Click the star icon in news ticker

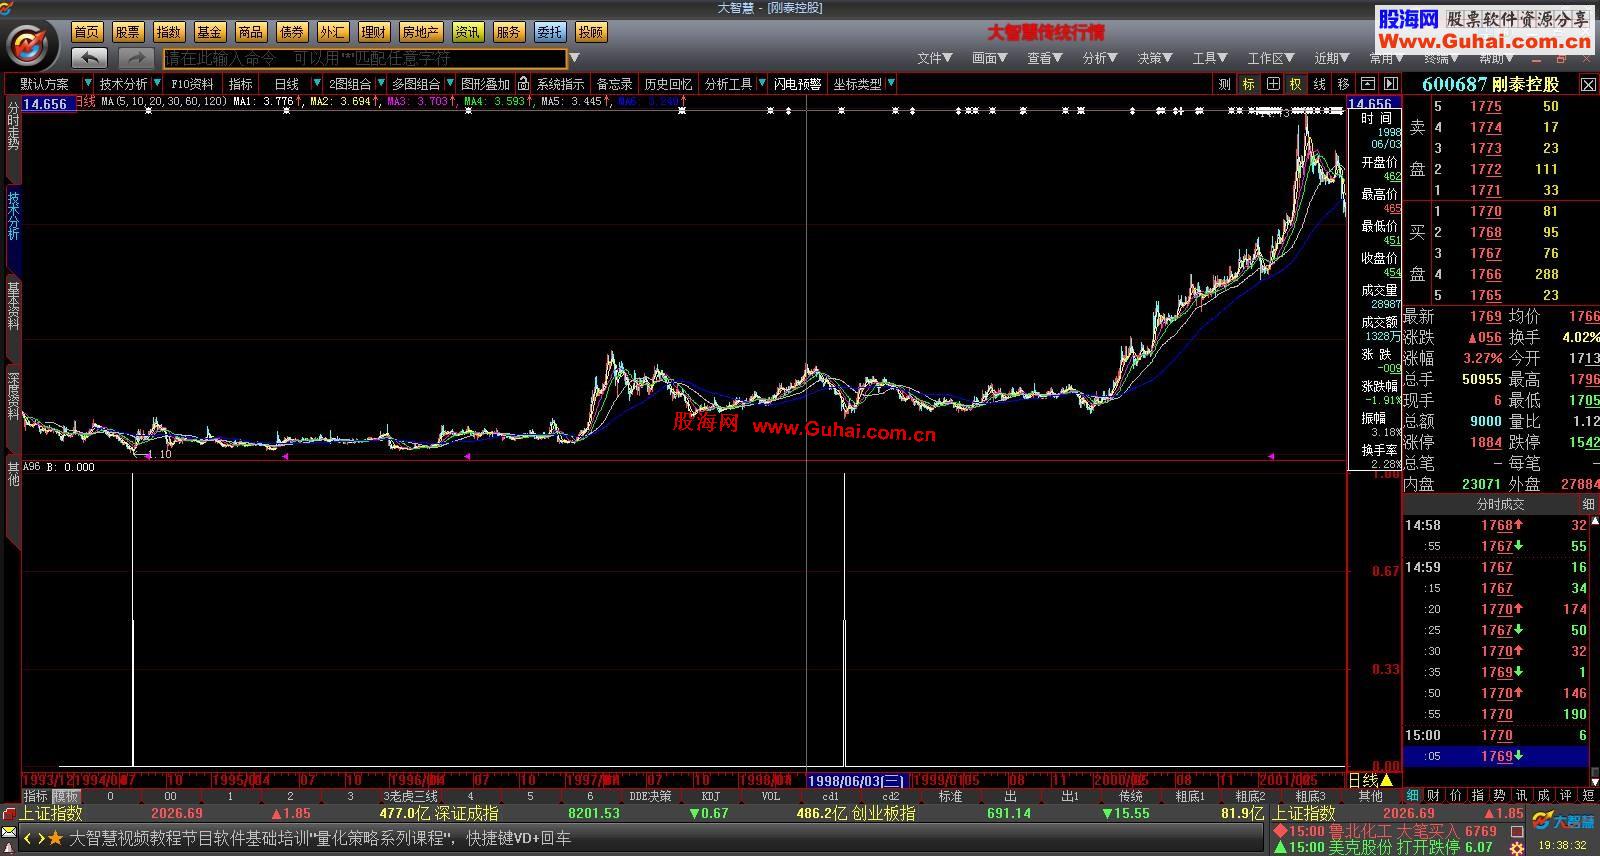point(55,838)
